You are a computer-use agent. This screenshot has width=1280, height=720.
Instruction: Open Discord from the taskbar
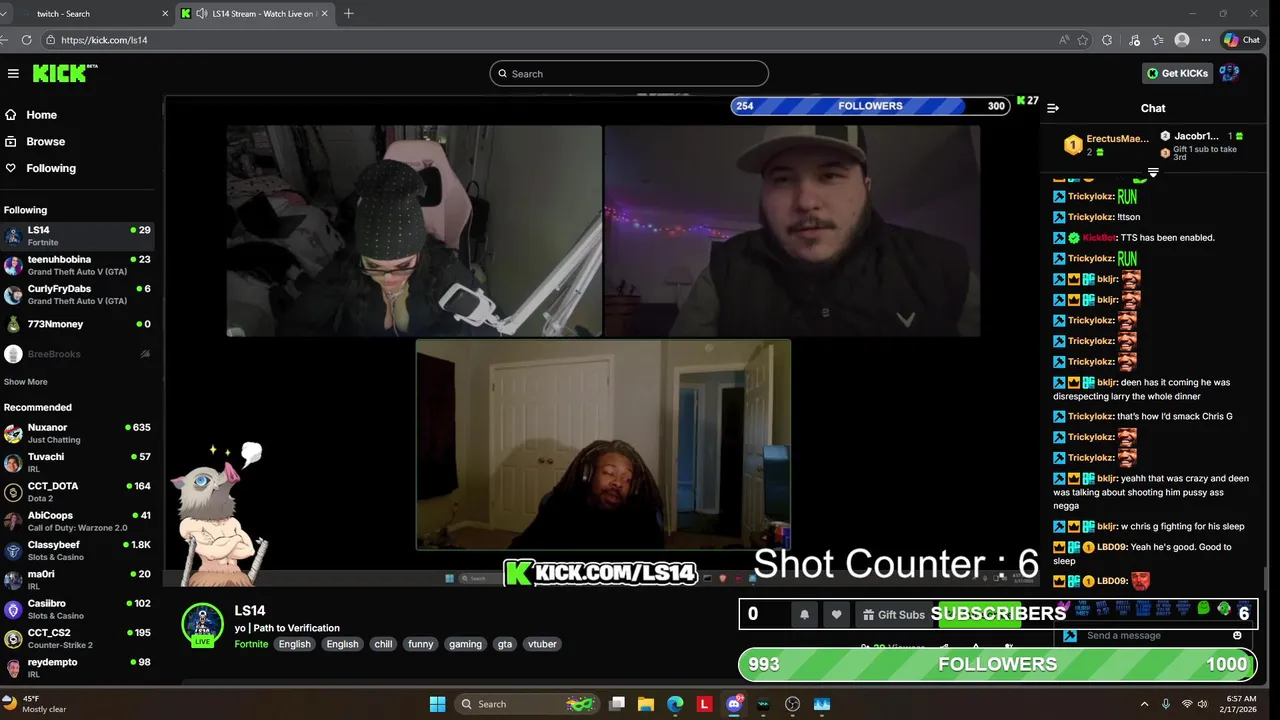734,704
